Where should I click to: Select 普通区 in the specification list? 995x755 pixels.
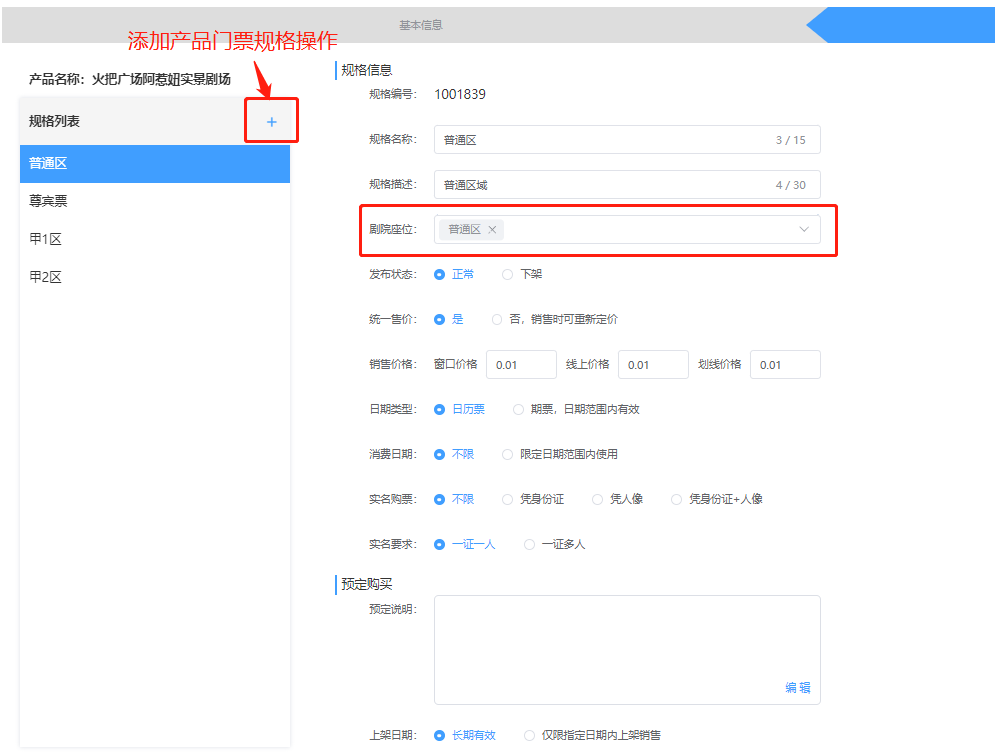click(48, 163)
